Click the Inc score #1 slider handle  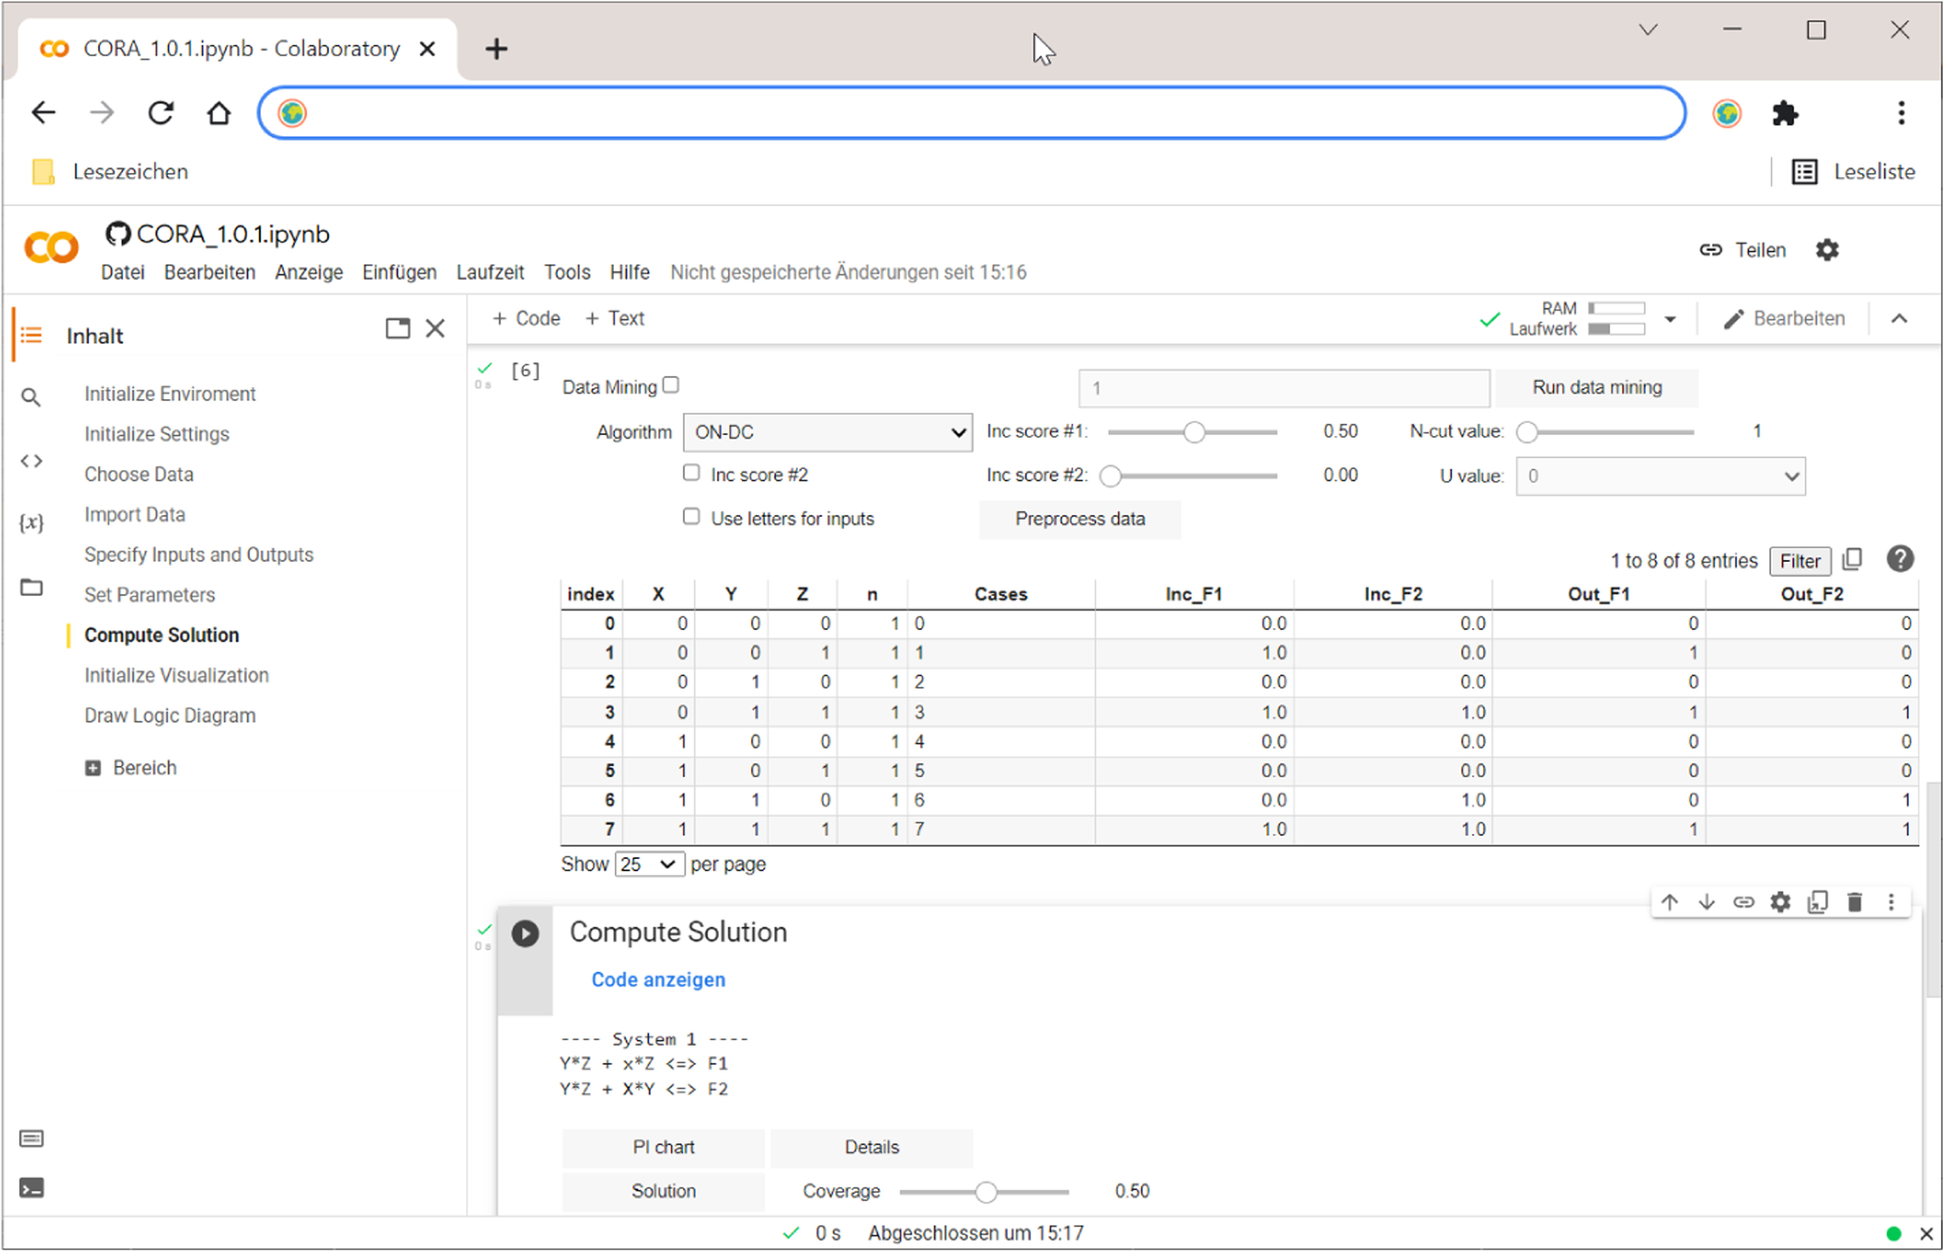1194,433
